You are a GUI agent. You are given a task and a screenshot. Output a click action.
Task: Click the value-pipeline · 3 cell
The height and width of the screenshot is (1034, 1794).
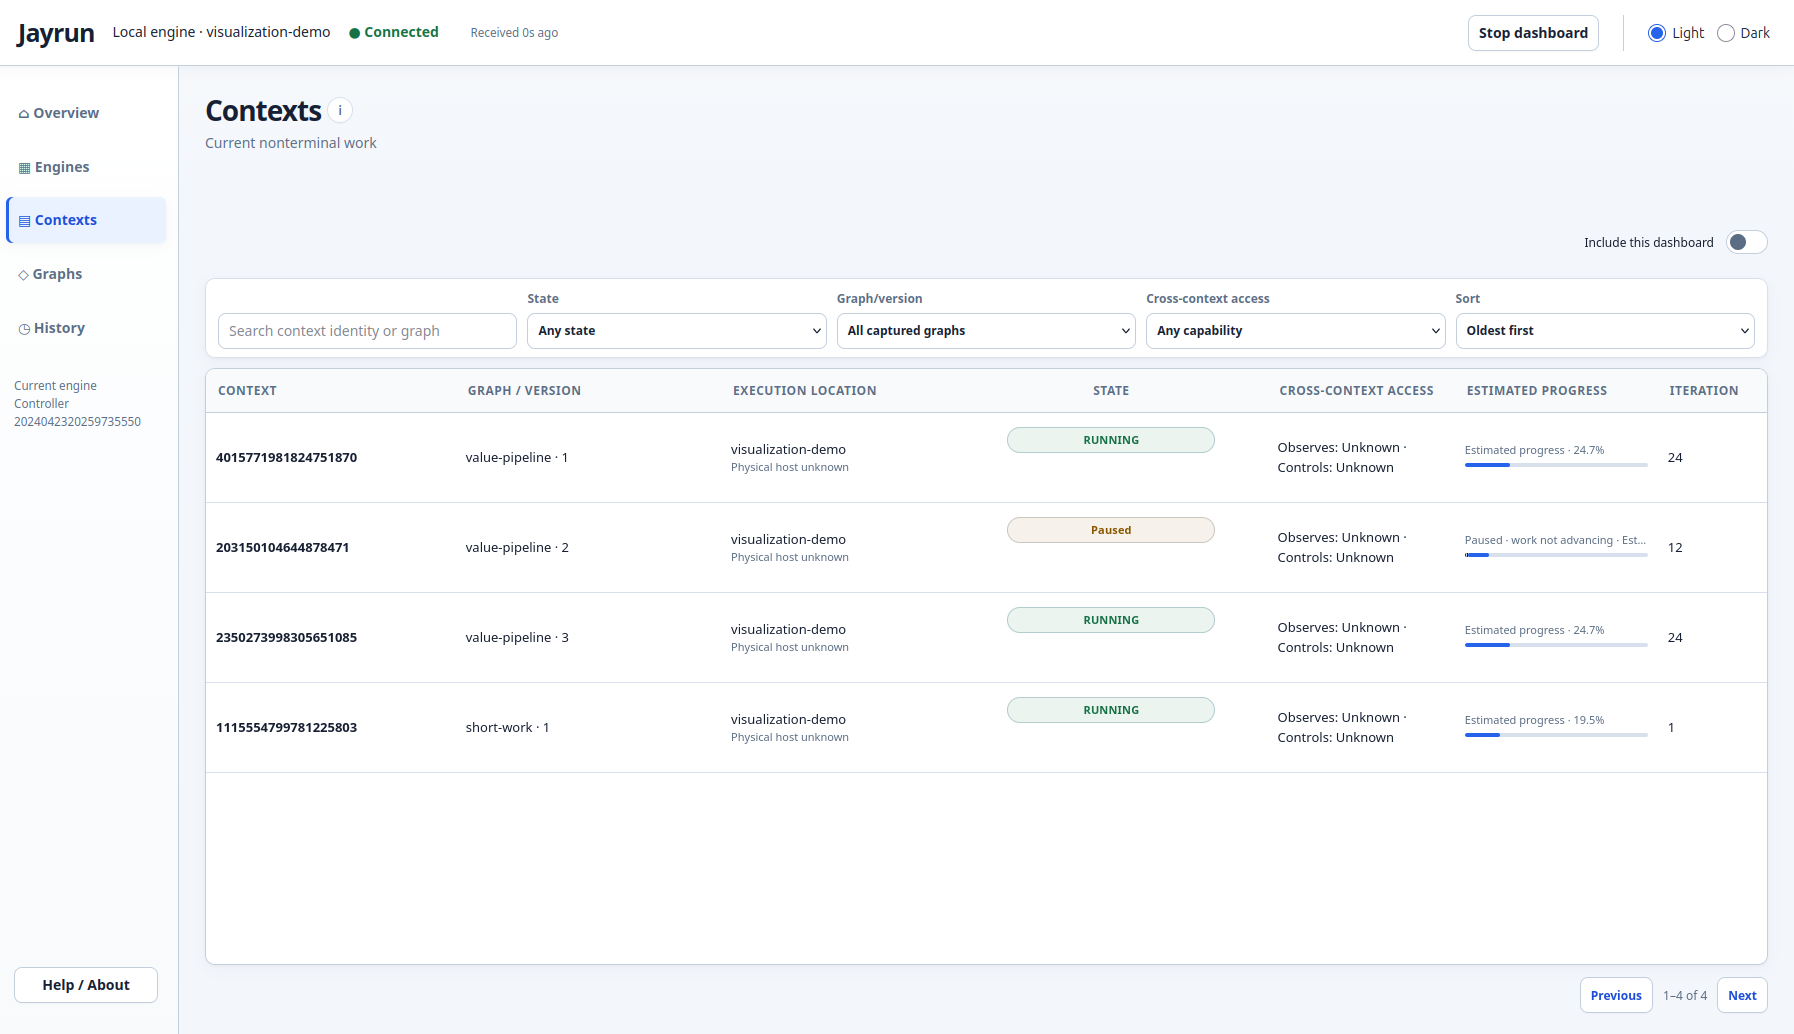(517, 638)
